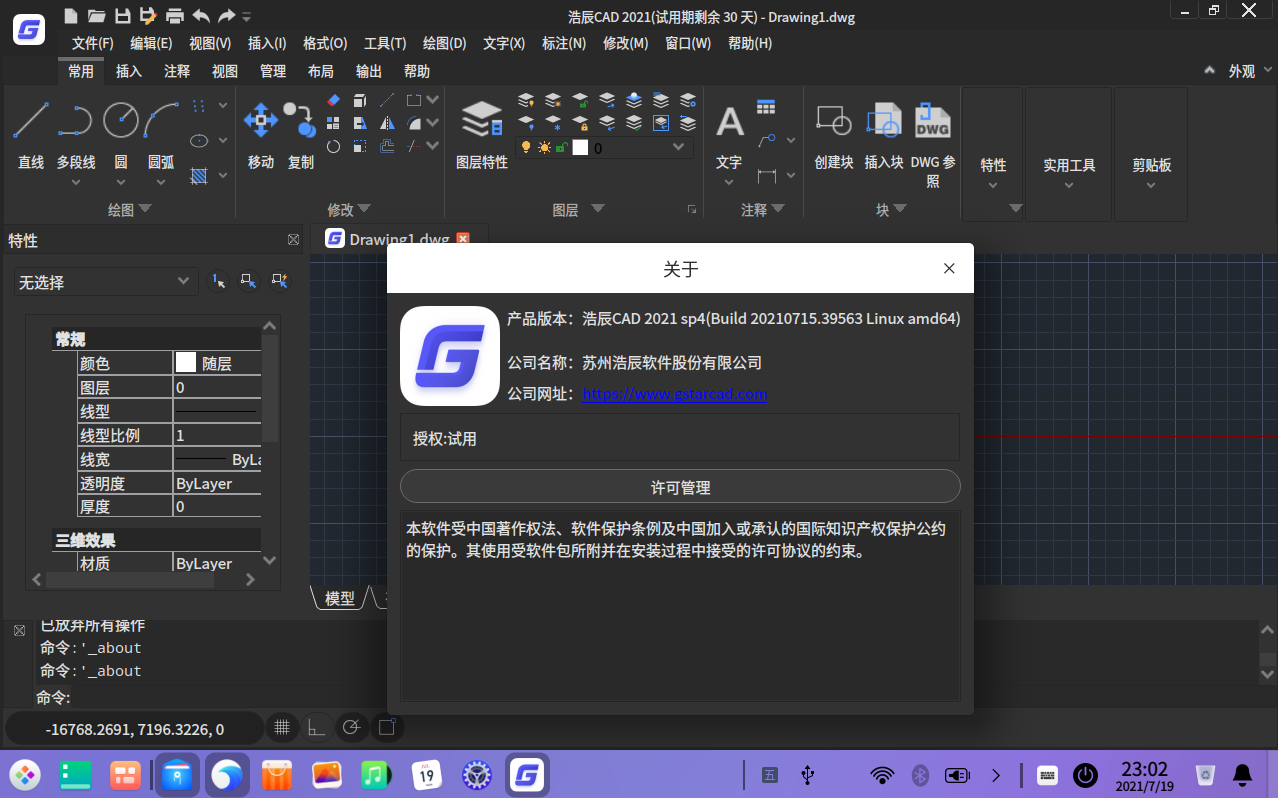The width and height of the screenshot is (1278, 798).
Task: Toggle ortho mode in status bar
Action: 316,728
